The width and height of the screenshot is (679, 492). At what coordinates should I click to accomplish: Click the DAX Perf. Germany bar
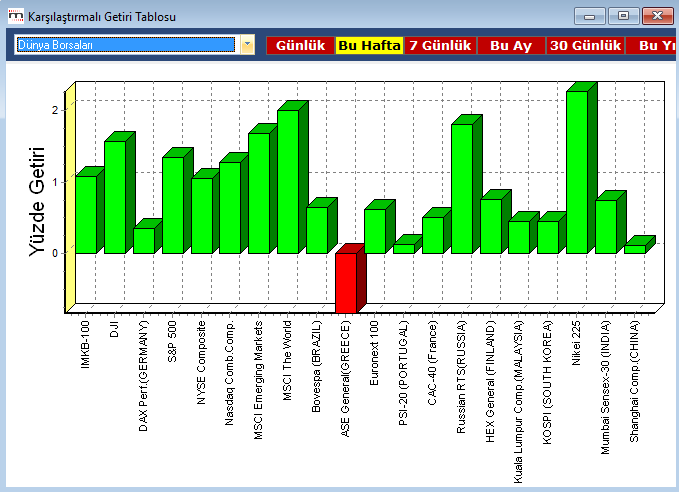(144, 240)
